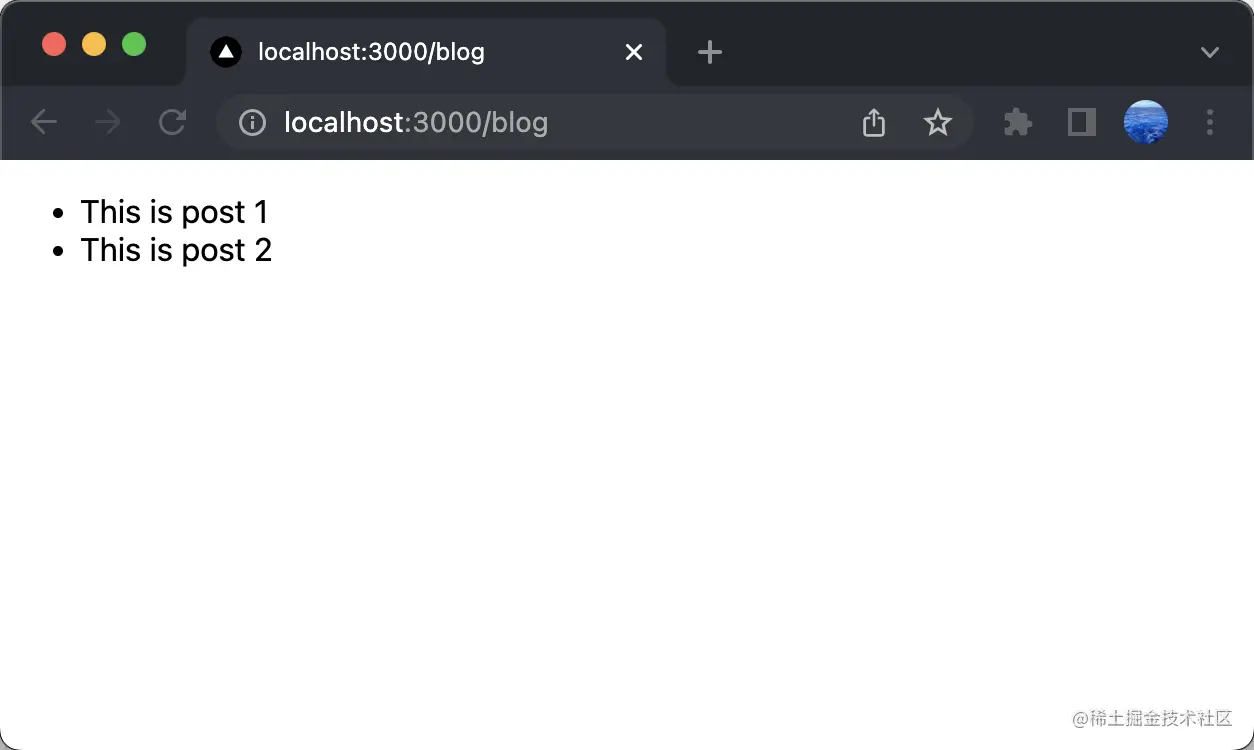This screenshot has width=1254, height=750.
Task: Open the Extensions puzzle menu
Action: (x=1018, y=123)
